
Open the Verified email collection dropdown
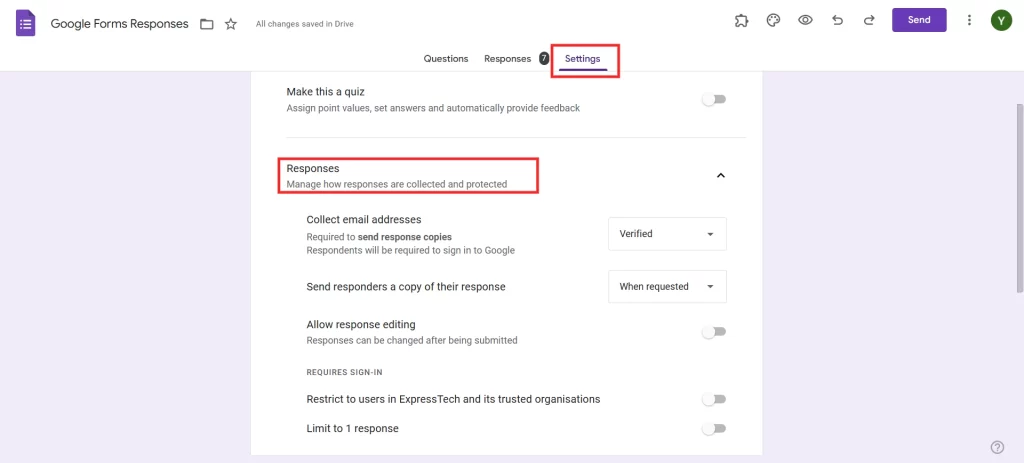tap(667, 234)
